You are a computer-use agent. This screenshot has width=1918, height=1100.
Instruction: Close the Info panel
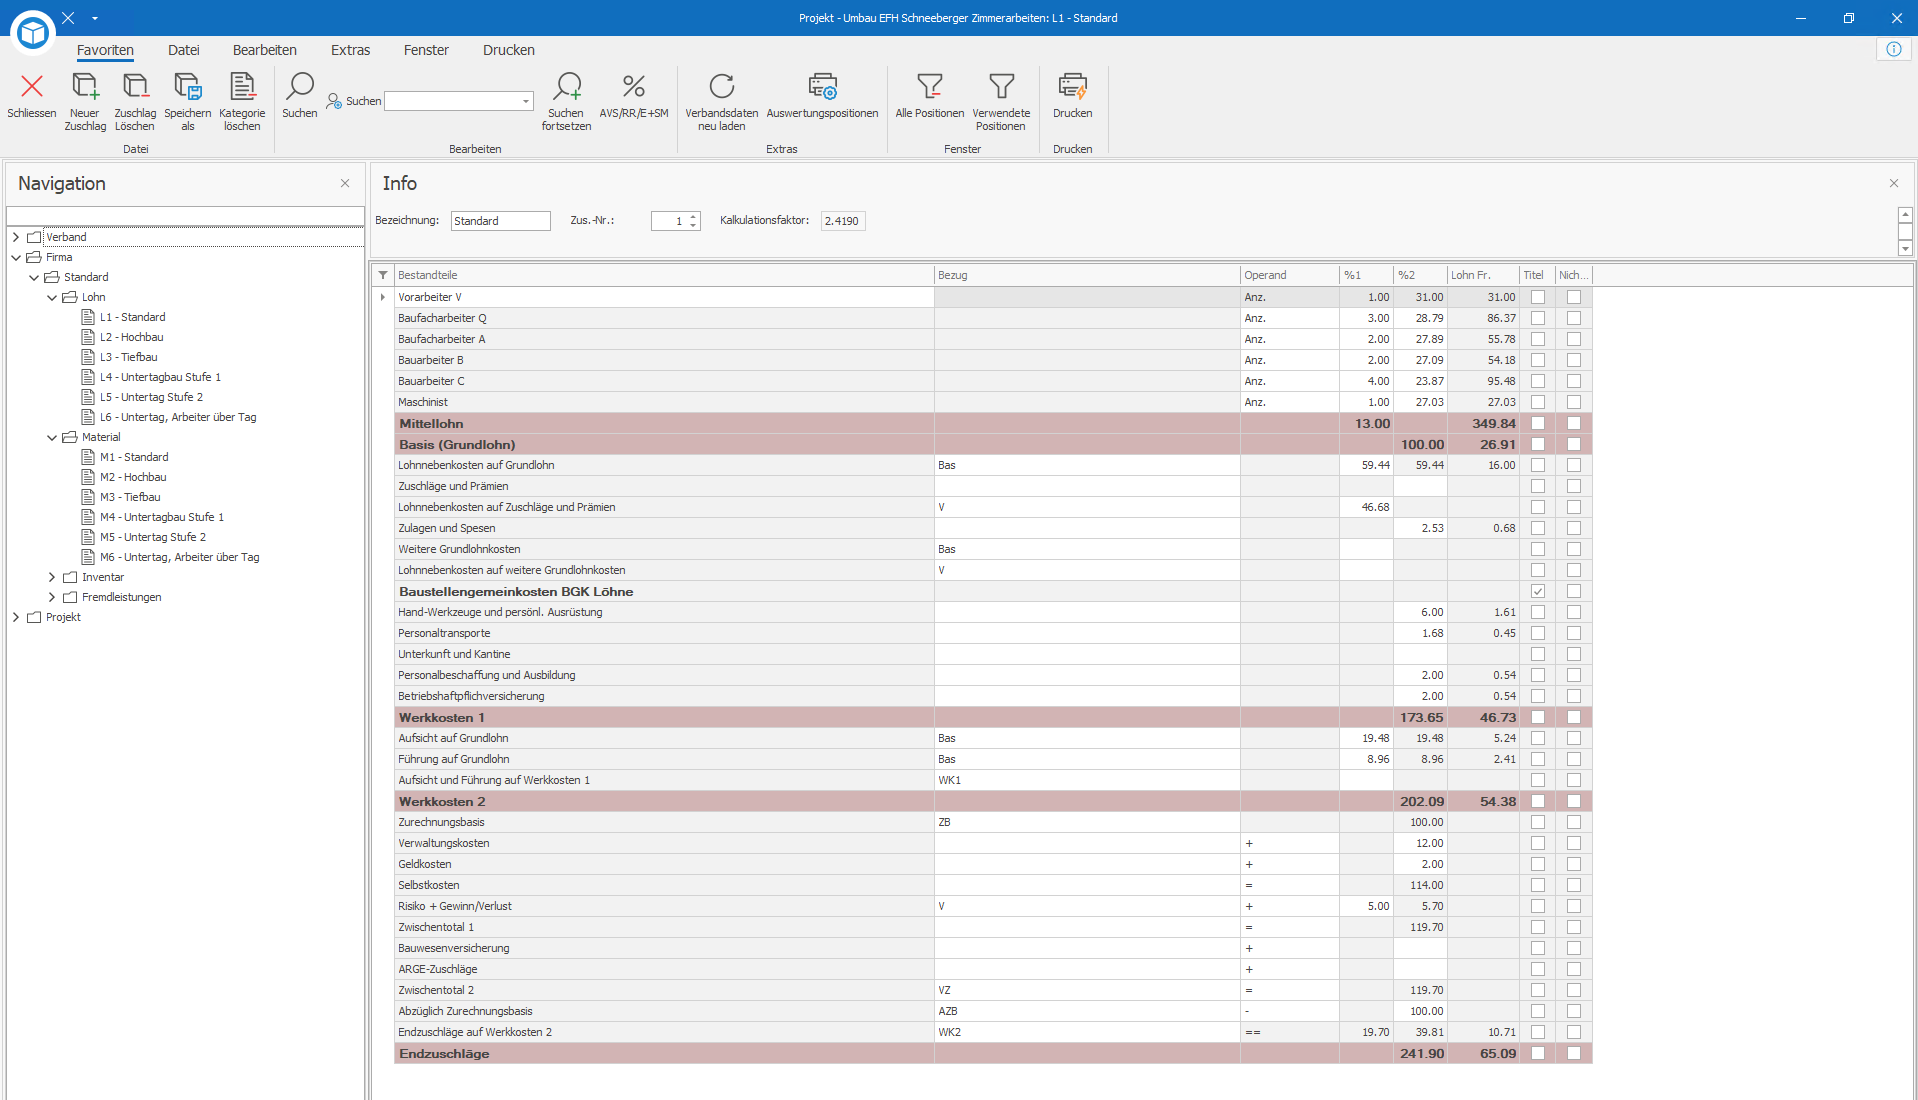click(x=1894, y=183)
